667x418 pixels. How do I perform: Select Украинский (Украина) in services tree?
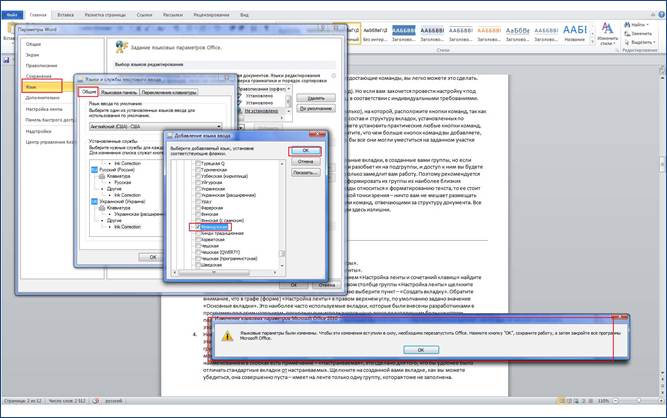coord(122,202)
